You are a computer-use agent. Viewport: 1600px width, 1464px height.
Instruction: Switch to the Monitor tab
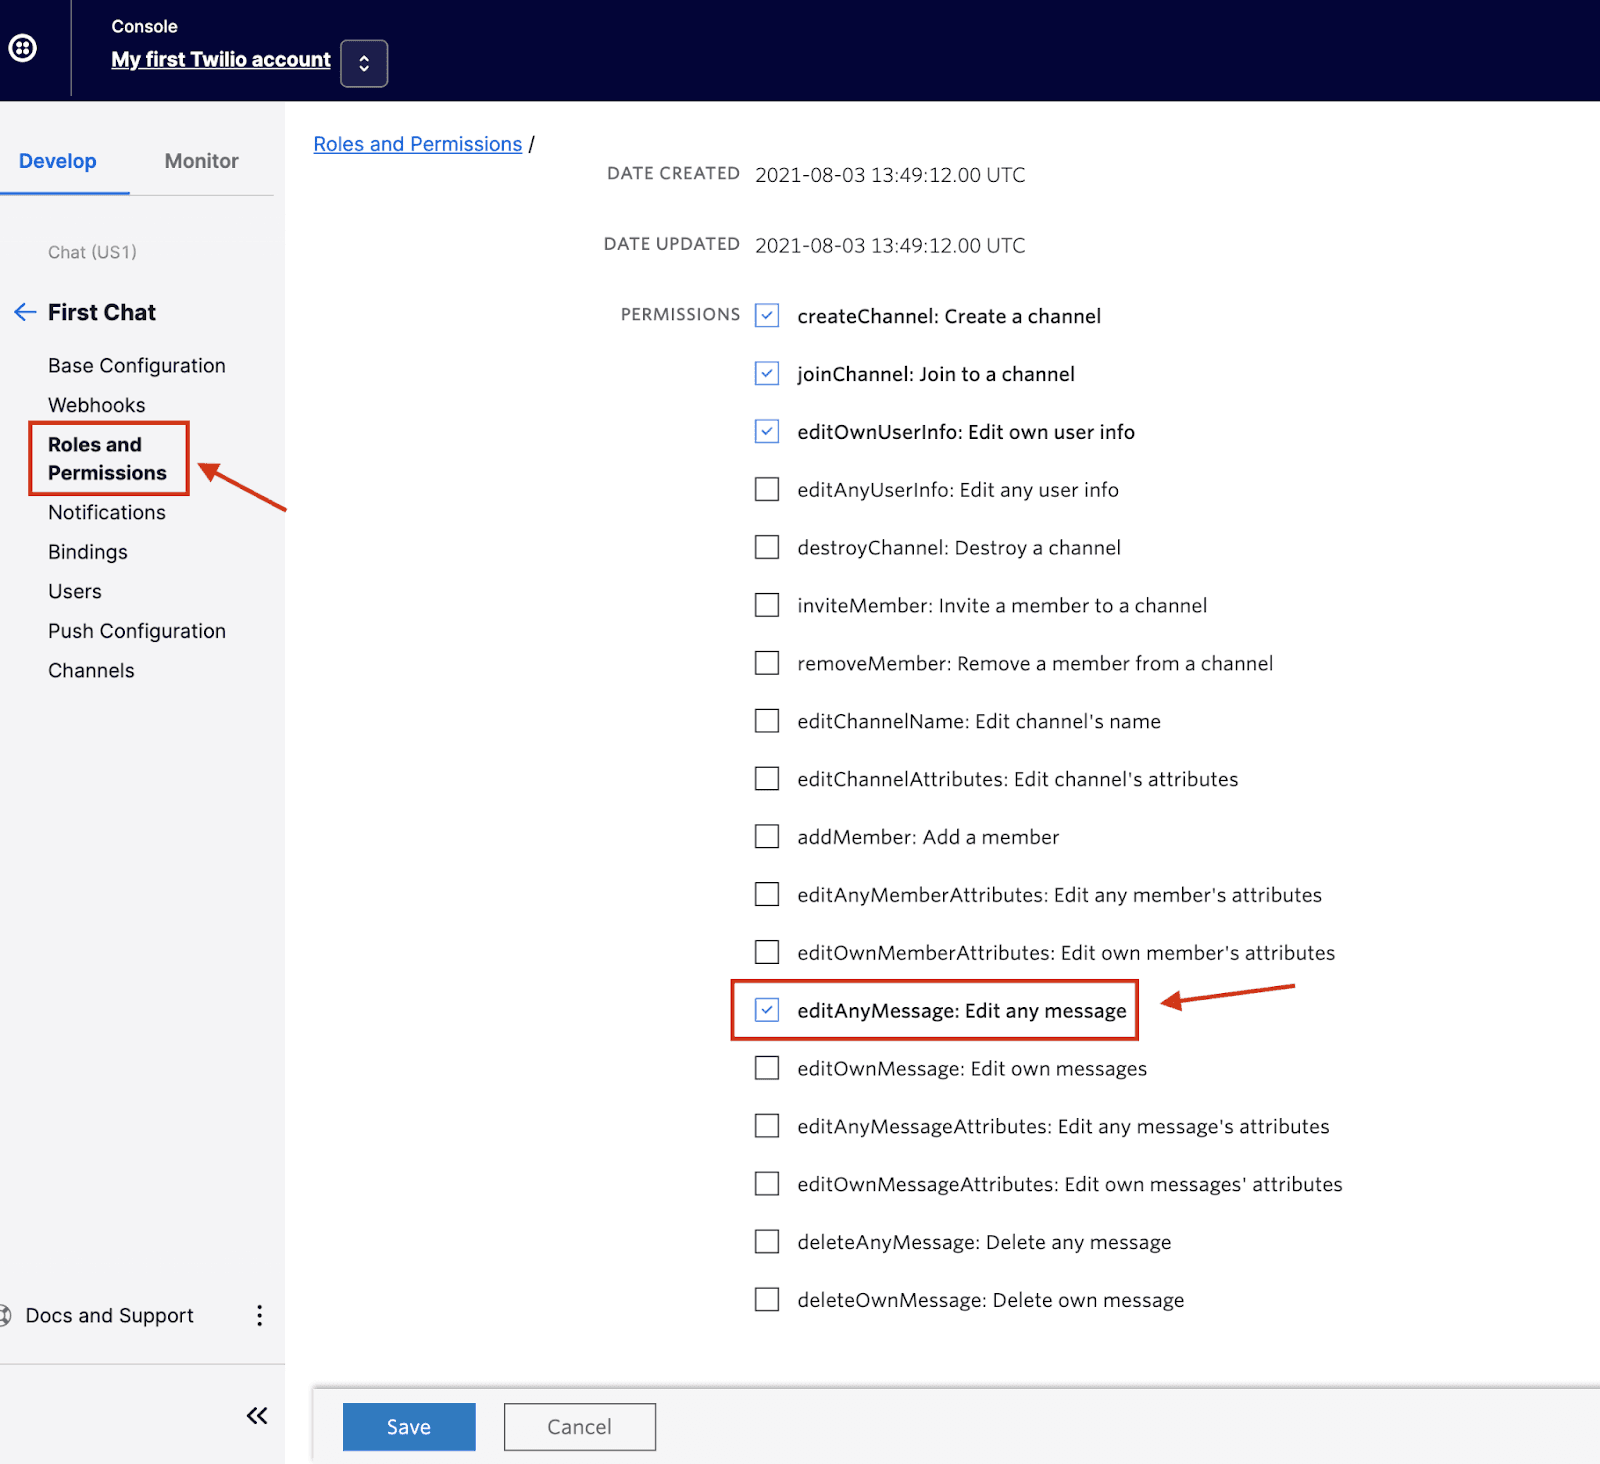click(201, 160)
